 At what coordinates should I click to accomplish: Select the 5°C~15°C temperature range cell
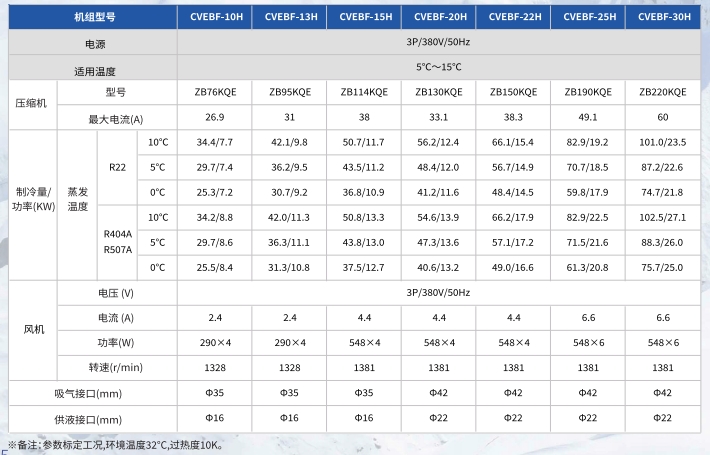point(439,67)
